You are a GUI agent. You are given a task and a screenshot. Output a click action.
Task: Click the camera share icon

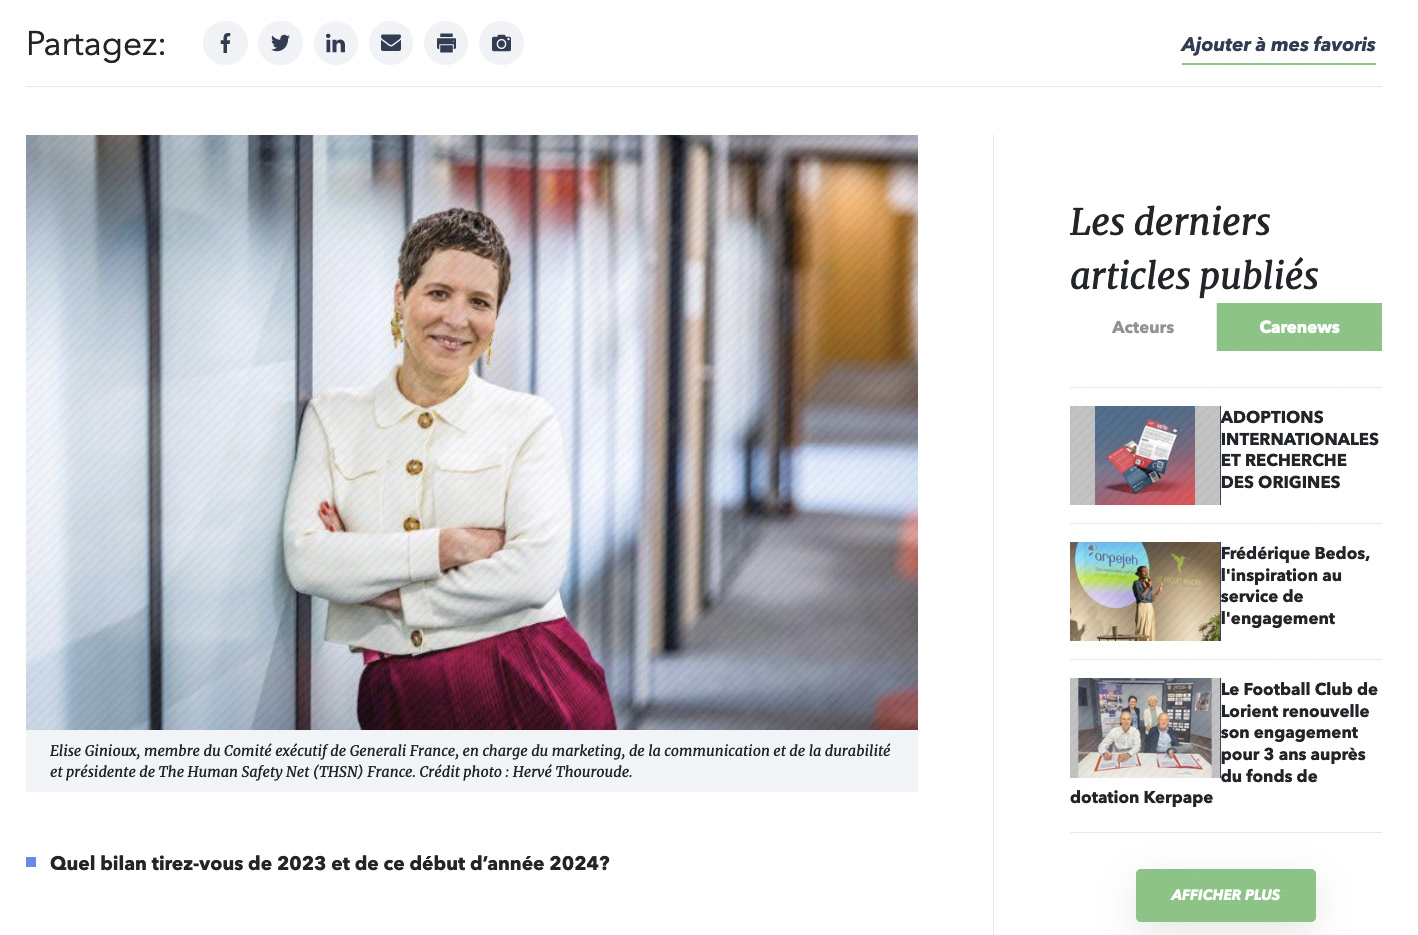pos(501,43)
